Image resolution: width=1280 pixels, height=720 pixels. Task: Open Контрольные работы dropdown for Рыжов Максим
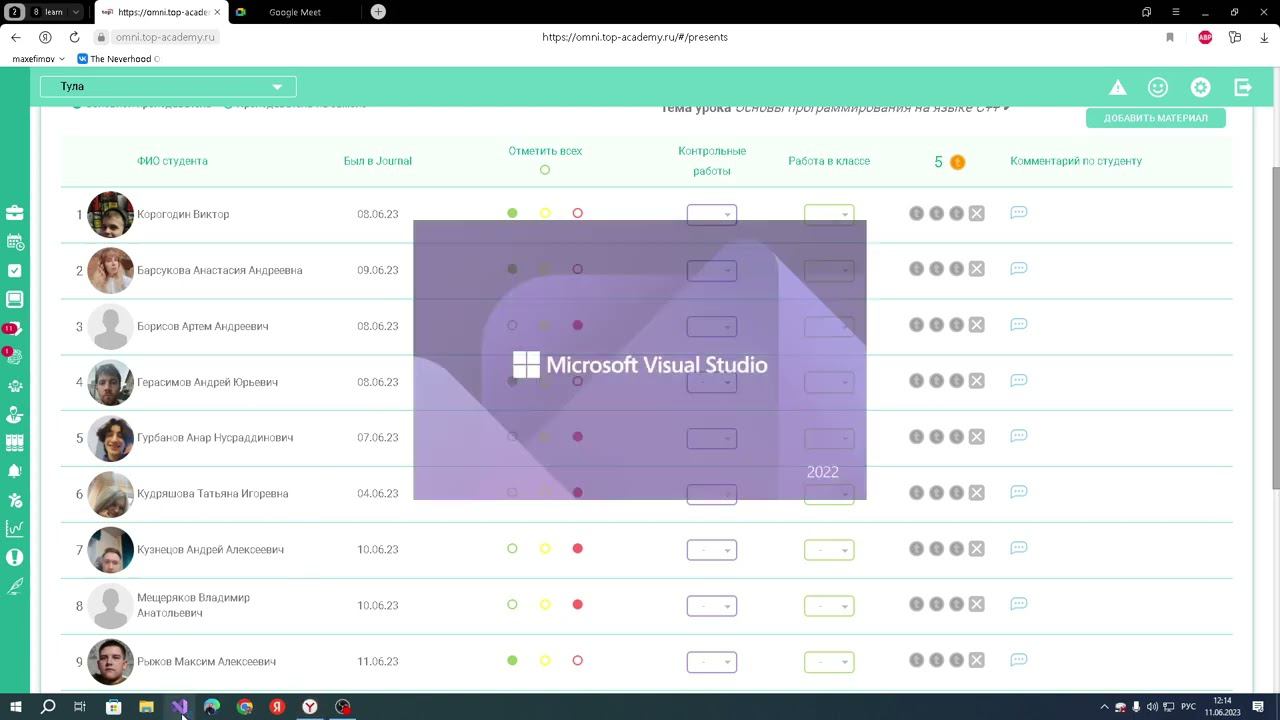pyautogui.click(x=712, y=662)
